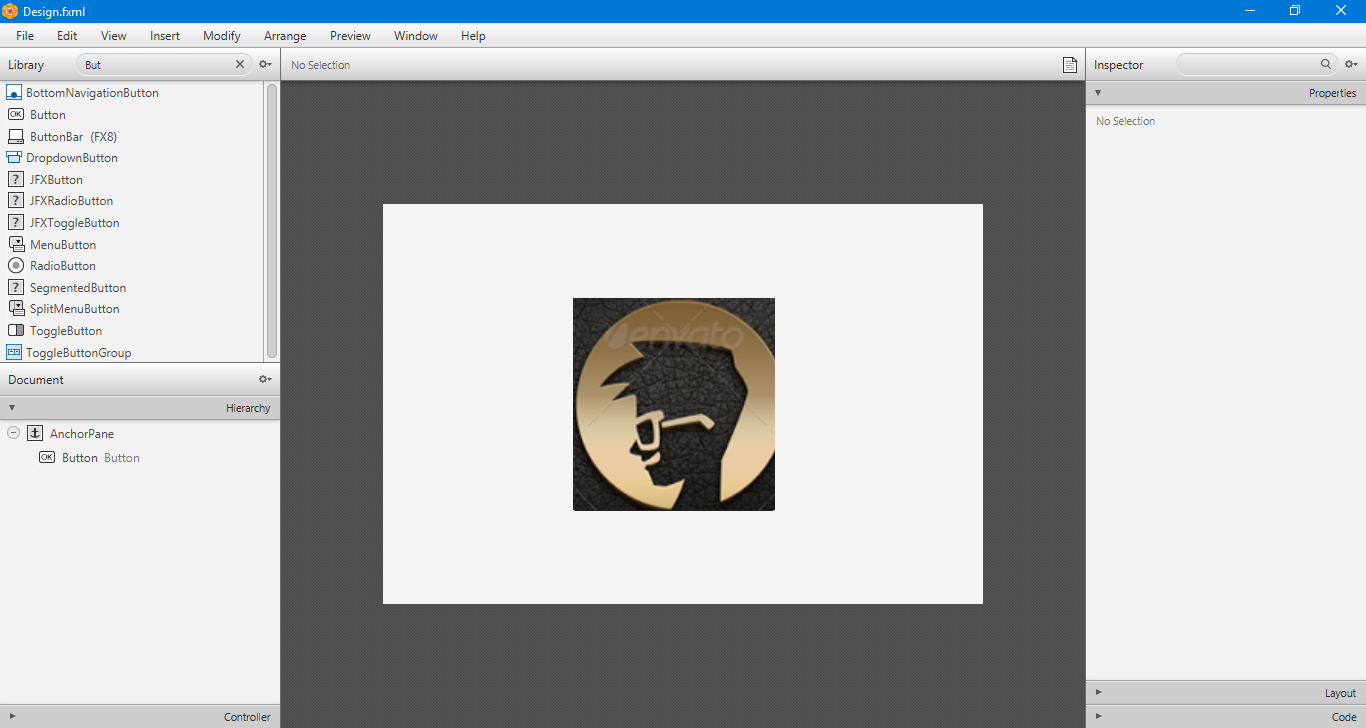Image resolution: width=1366 pixels, height=728 pixels.
Task: Open the Insert menu
Action: point(164,36)
